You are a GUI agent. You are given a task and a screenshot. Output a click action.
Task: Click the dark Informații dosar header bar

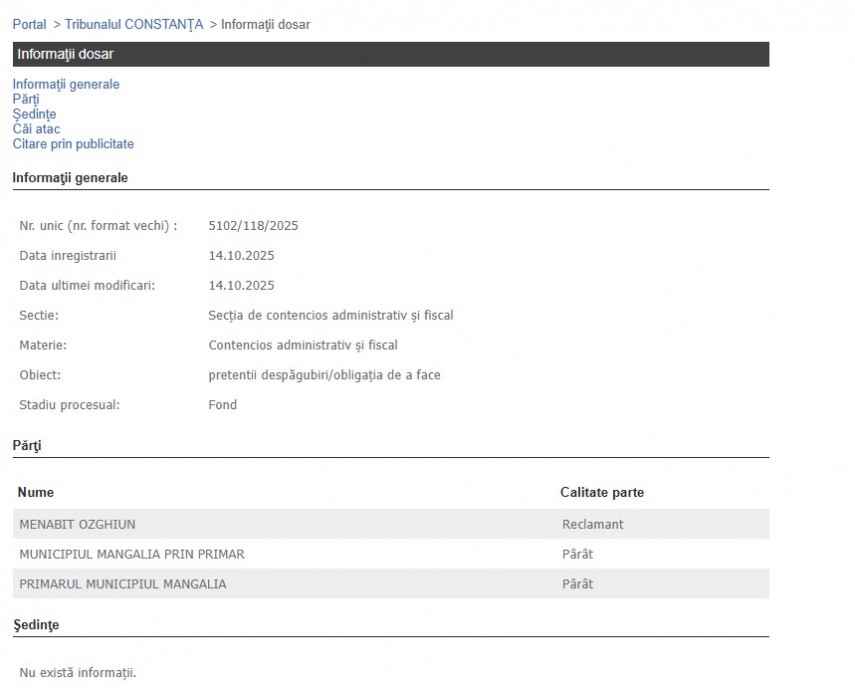390,54
